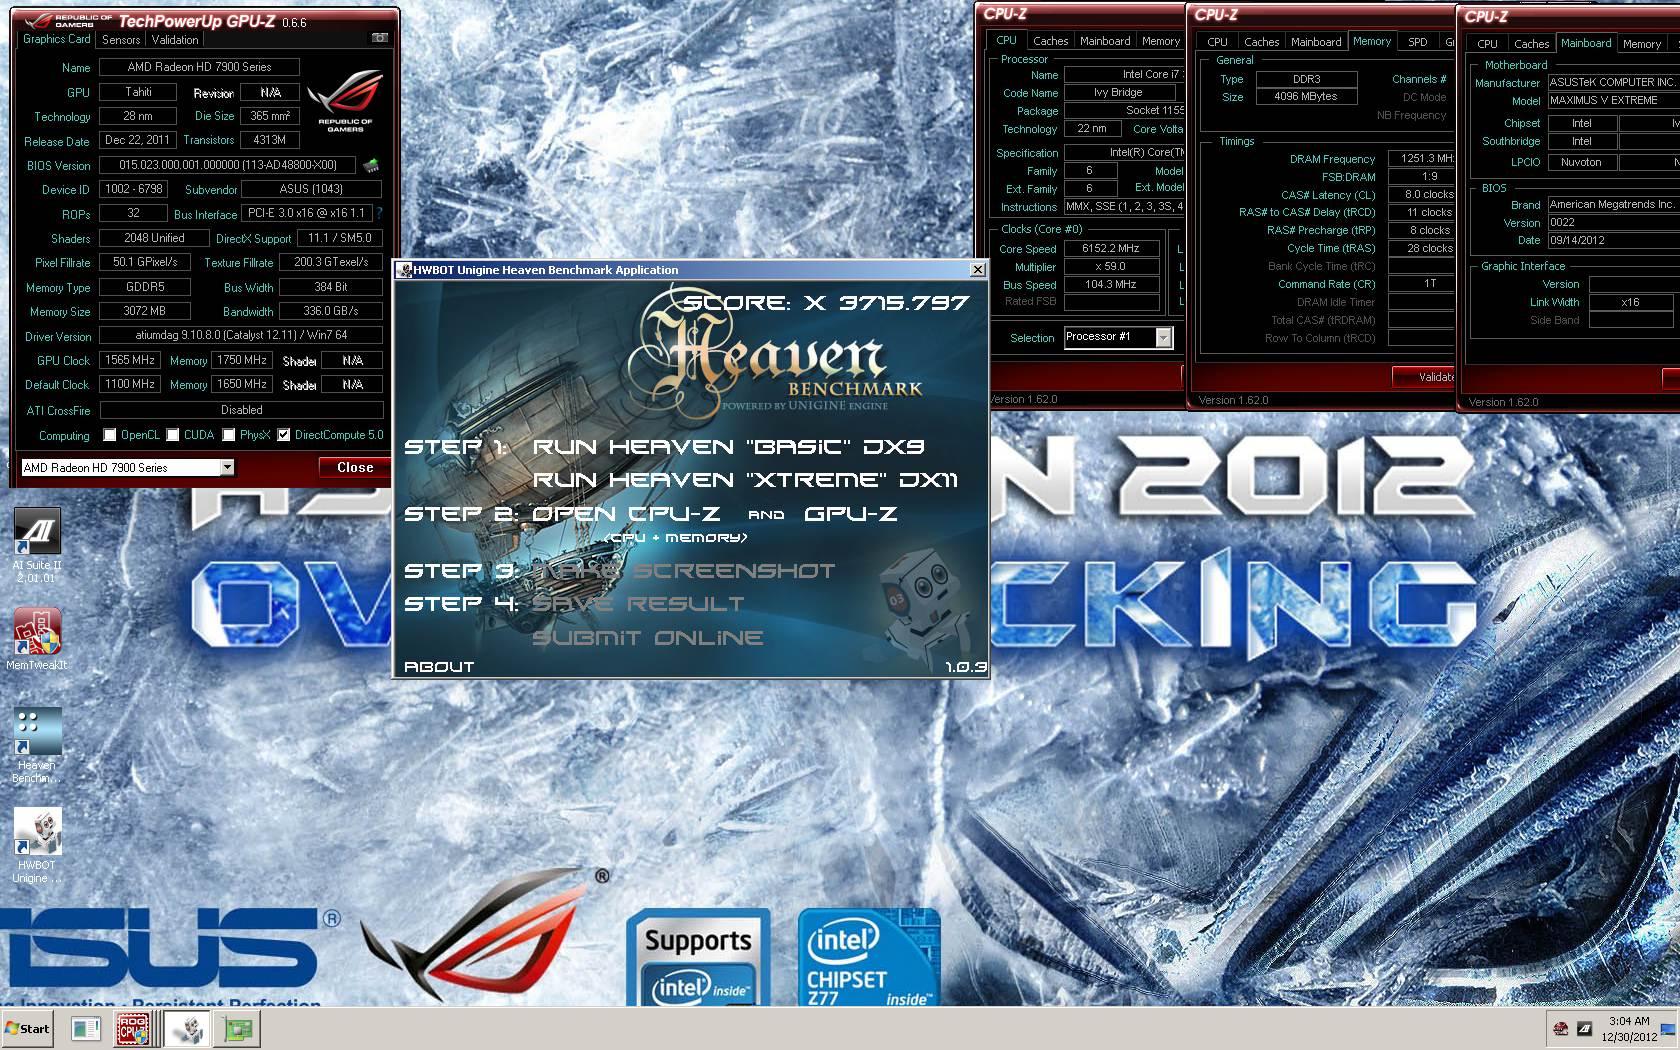Uncheck the DirectCompute 5.0 checkbox in GPU-Z
The width and height of the screenshot is (1680, 1050).
pos(284,435)
